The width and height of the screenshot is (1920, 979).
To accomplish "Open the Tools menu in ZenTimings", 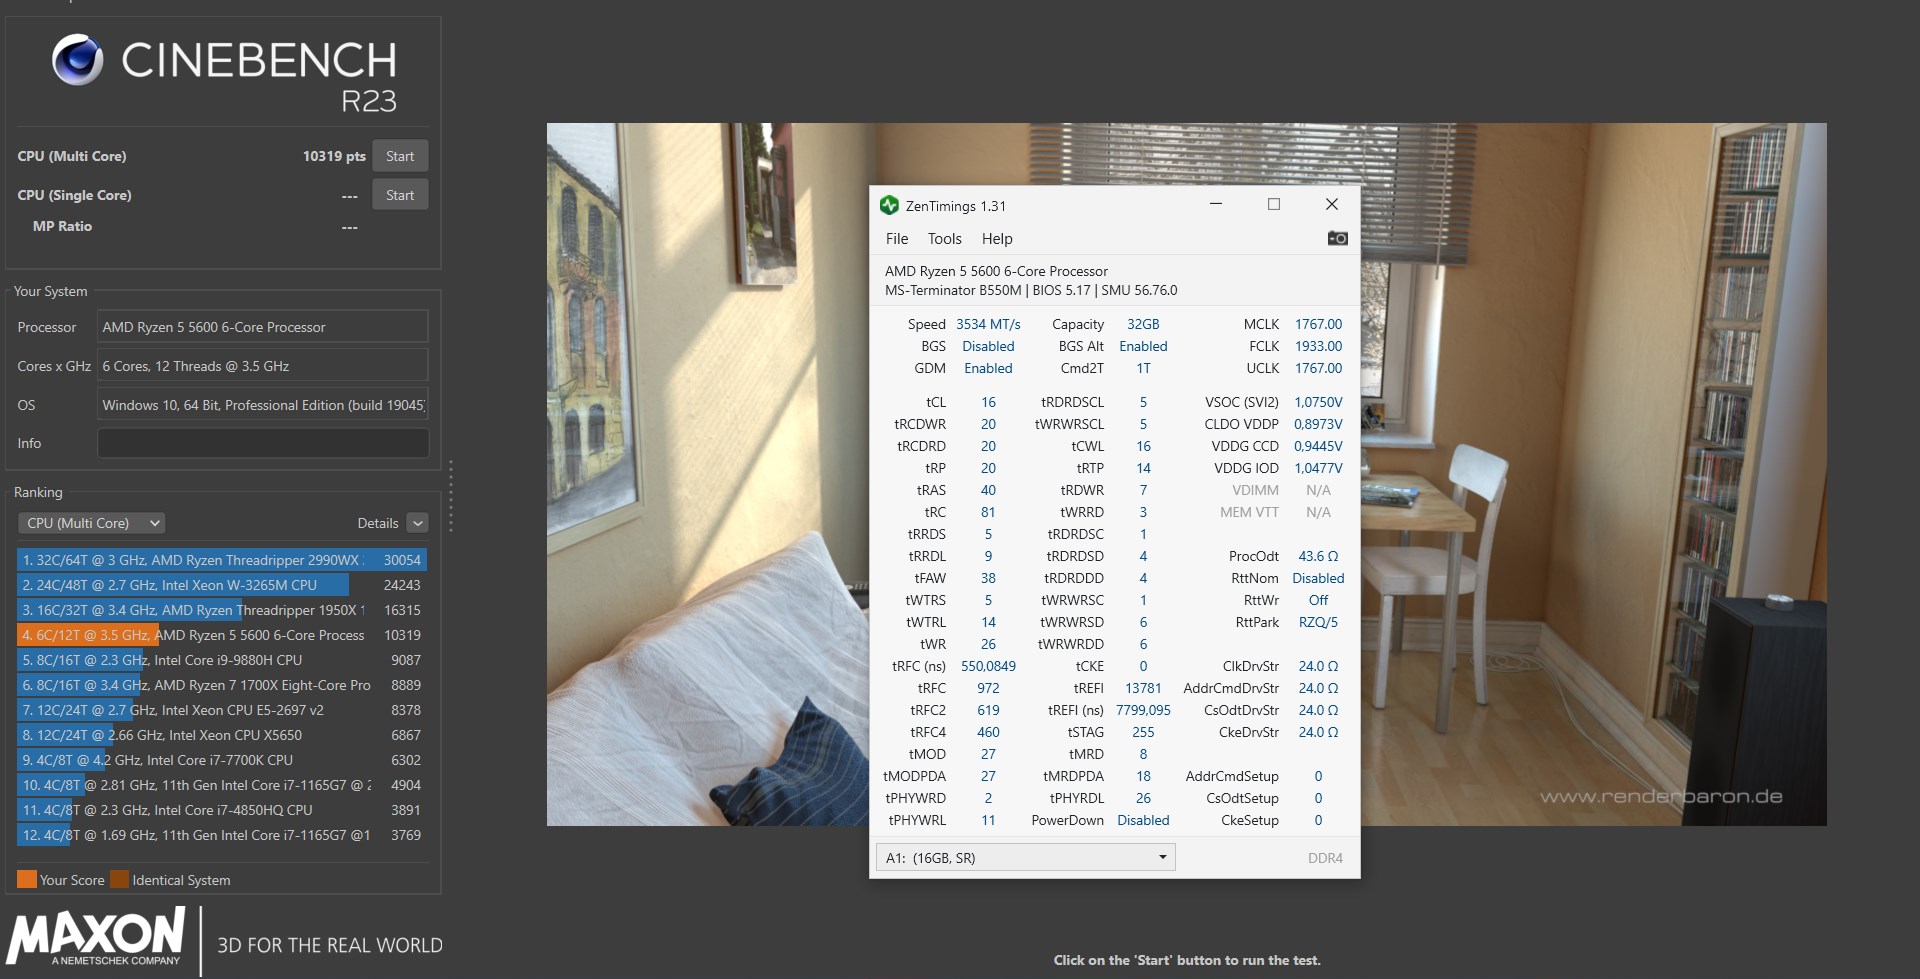I will tap(945, 238).
